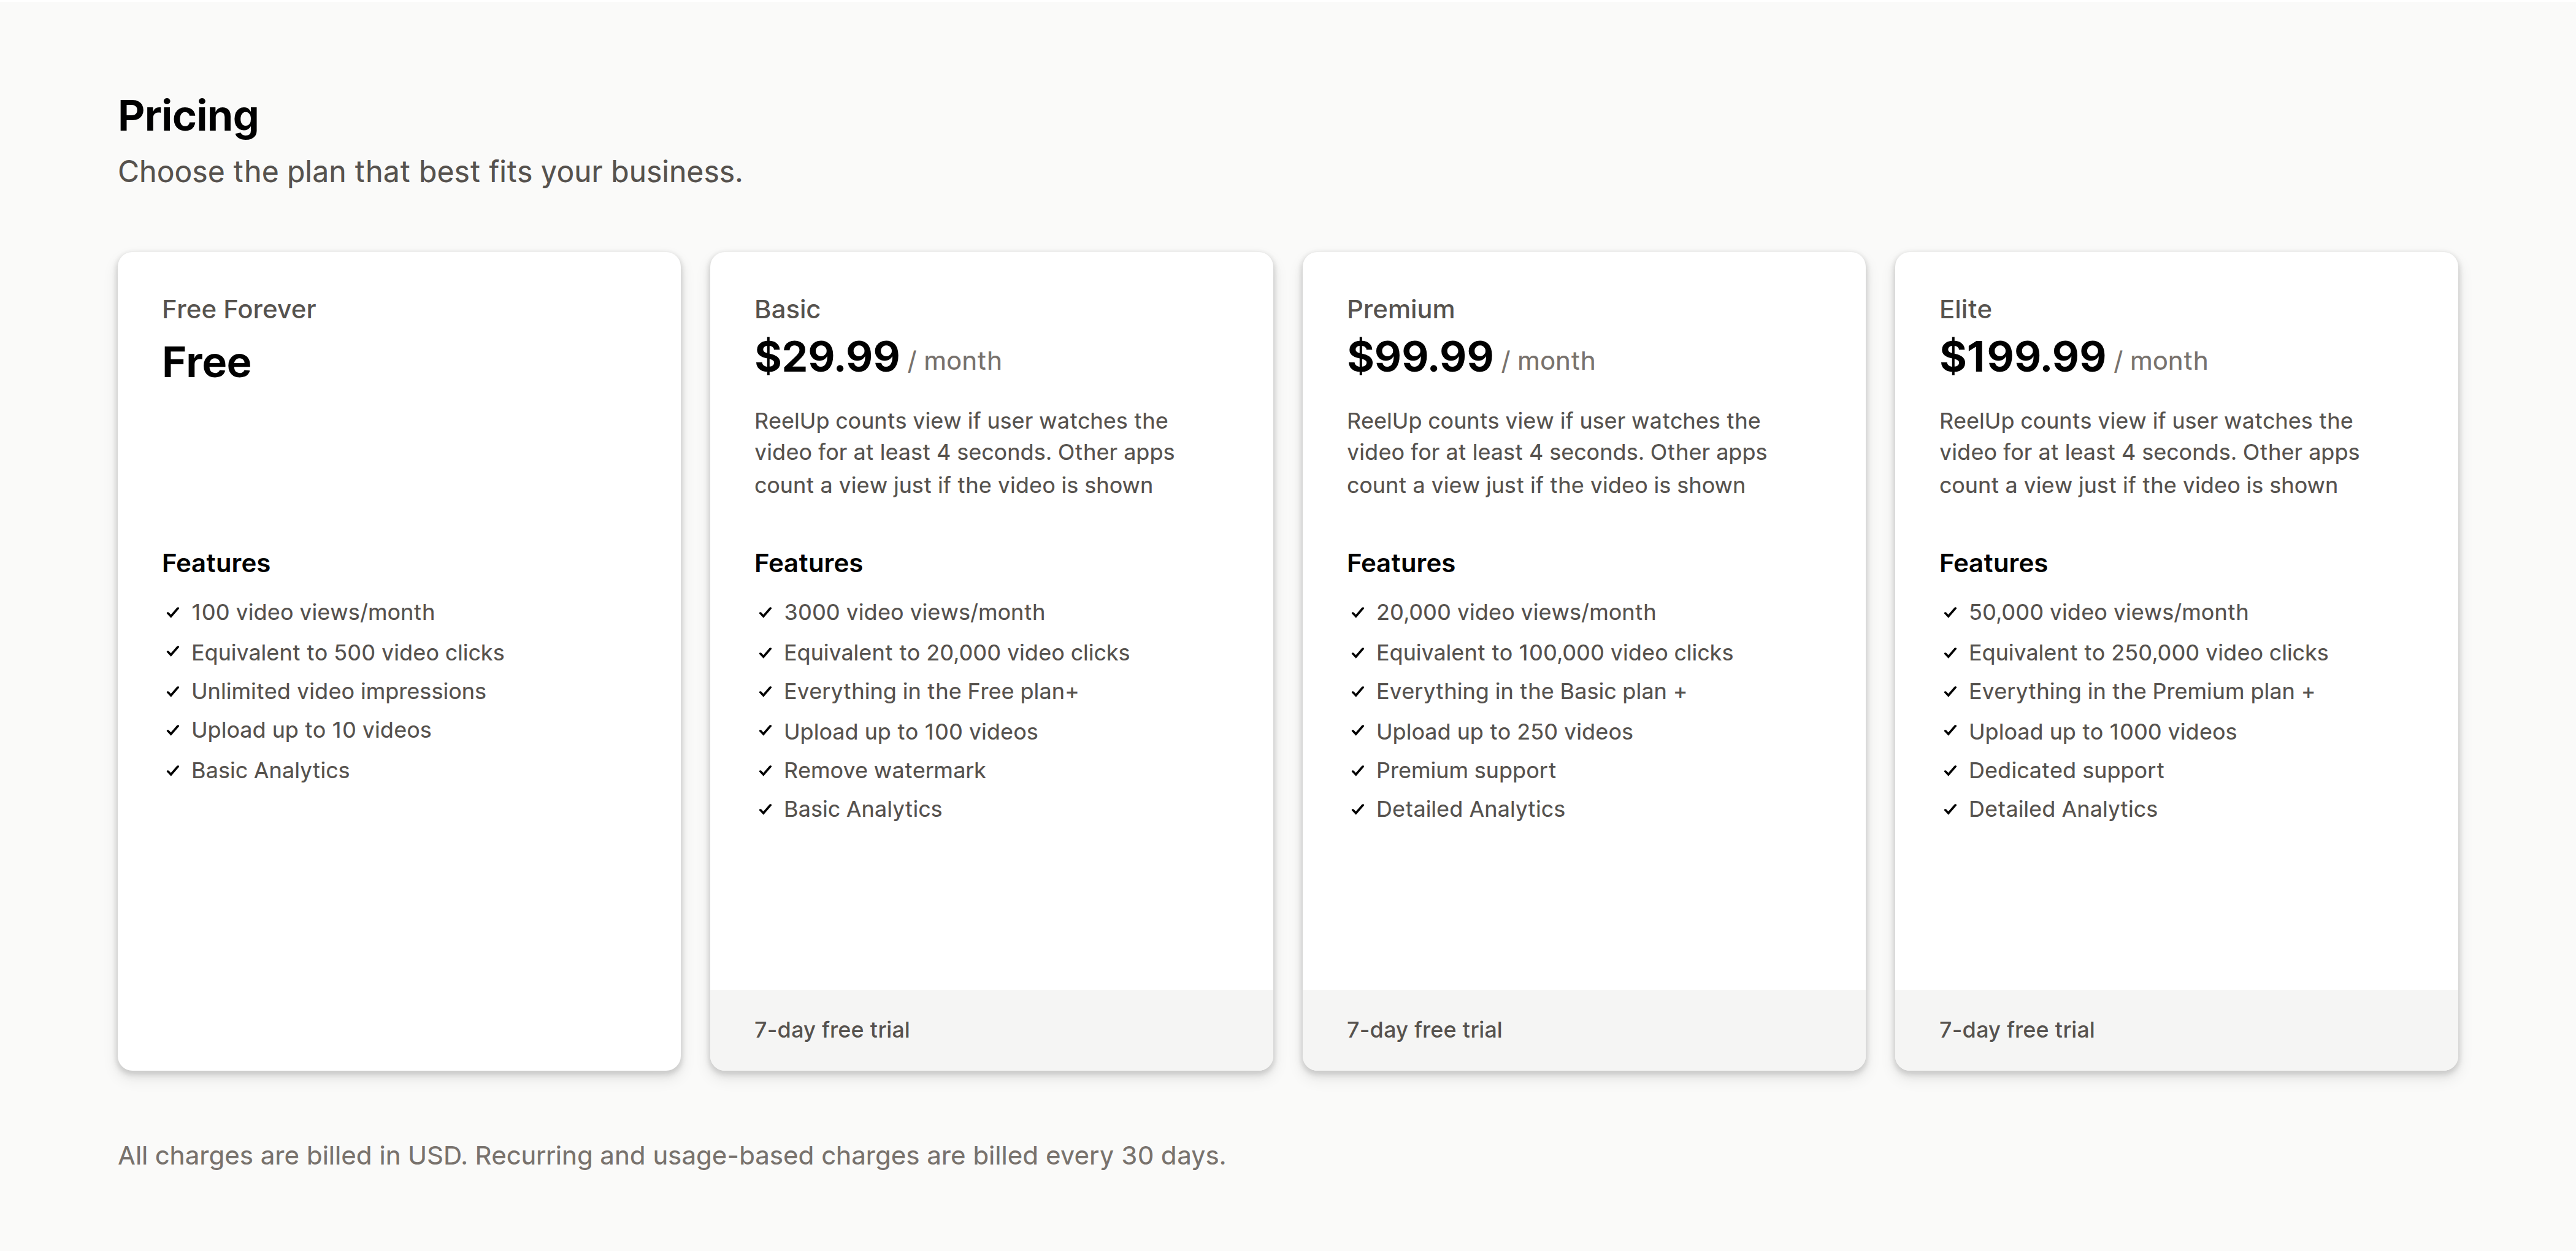Click the $99.99 per month price

click(x=1470, y=357)
